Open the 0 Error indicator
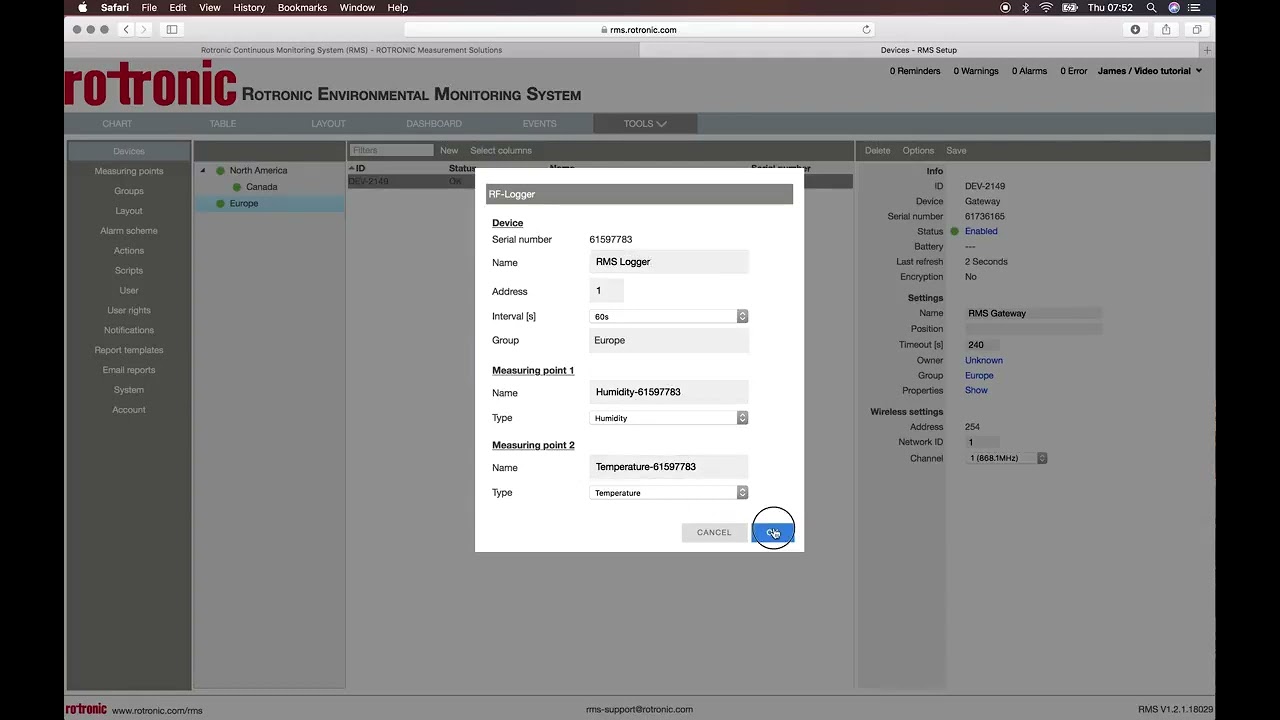1280x720 pixels. click(x=1074, y=71)
